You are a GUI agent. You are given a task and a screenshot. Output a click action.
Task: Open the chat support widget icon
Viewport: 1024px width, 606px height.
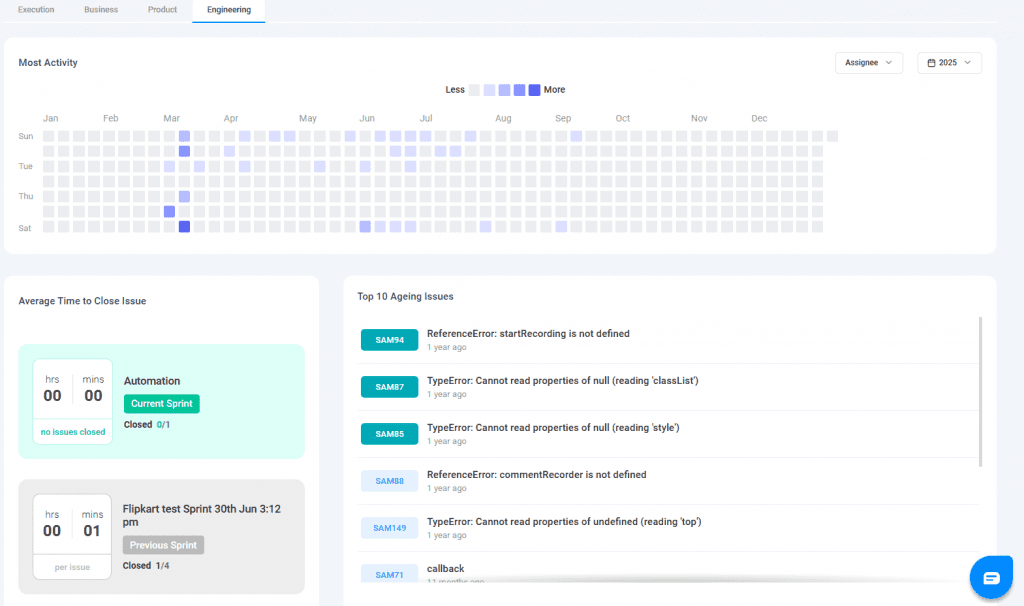991,578
